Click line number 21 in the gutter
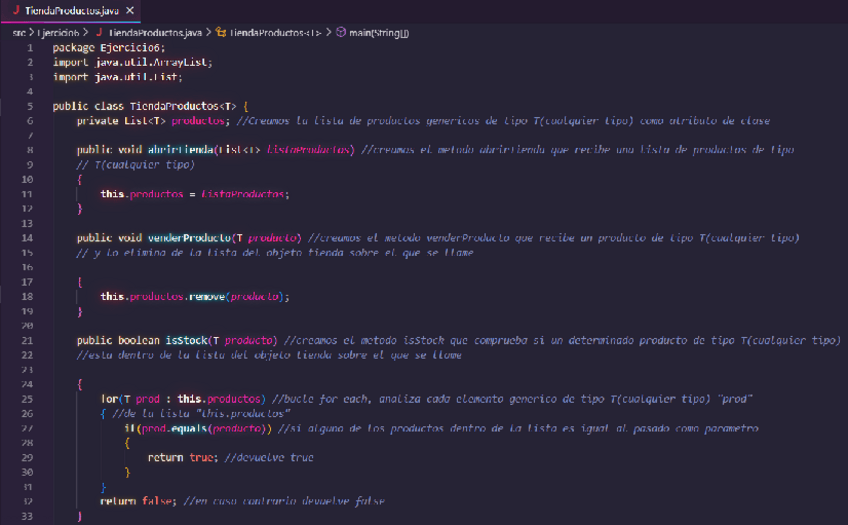 (29, 341)
